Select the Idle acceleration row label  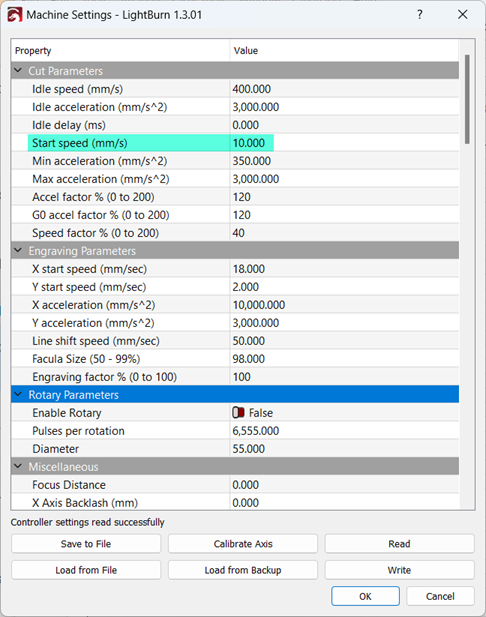(x=100, y=107)
